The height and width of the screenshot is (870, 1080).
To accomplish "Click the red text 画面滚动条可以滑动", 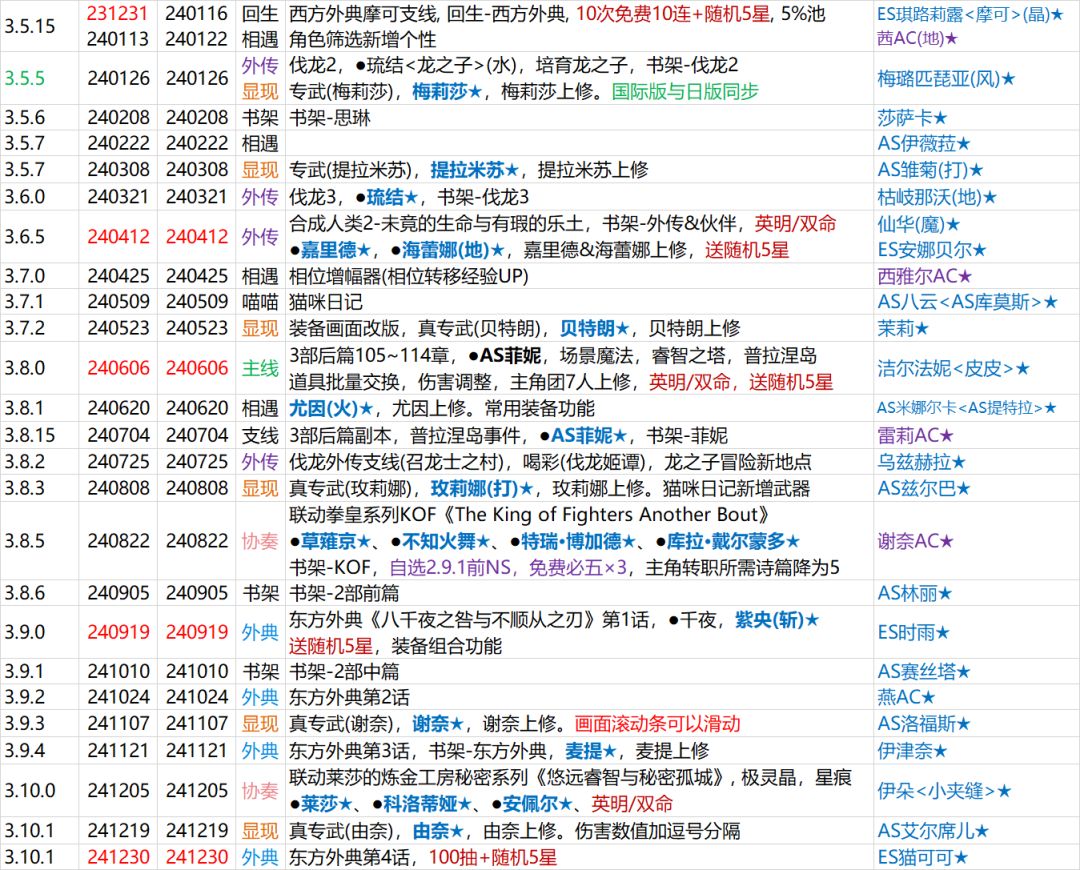I will click(x=658, y=724).
